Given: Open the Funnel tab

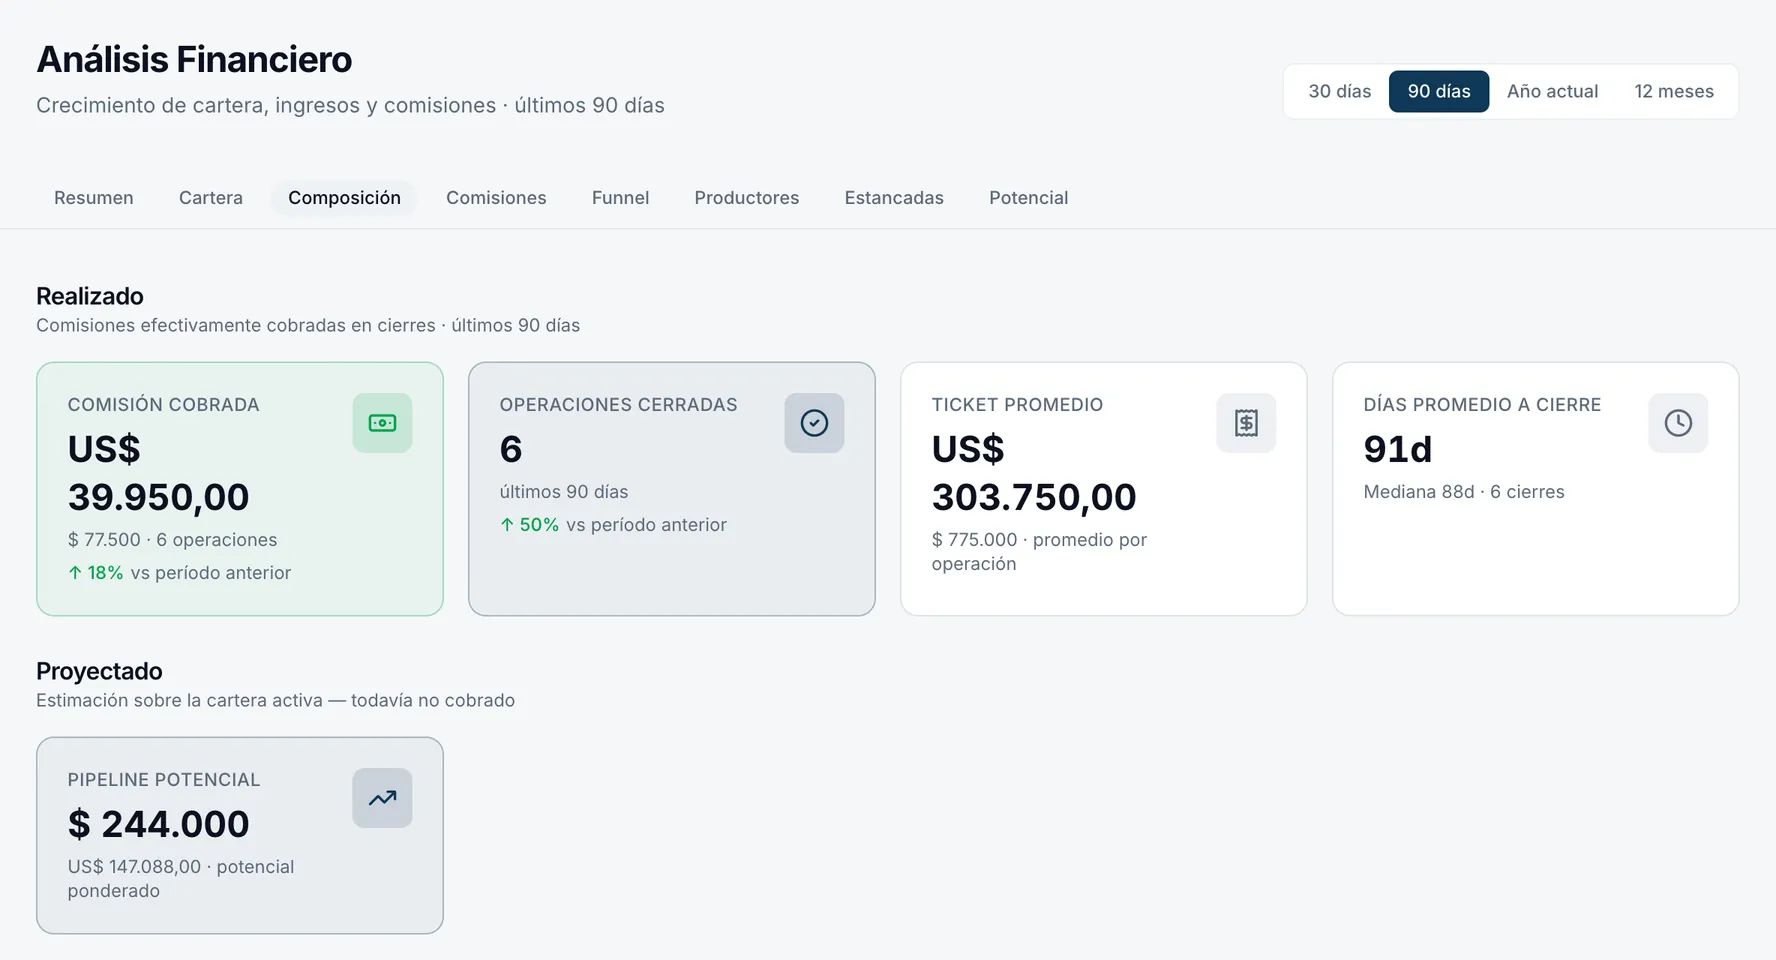Looking at the screenshot, I should point(620,198).
